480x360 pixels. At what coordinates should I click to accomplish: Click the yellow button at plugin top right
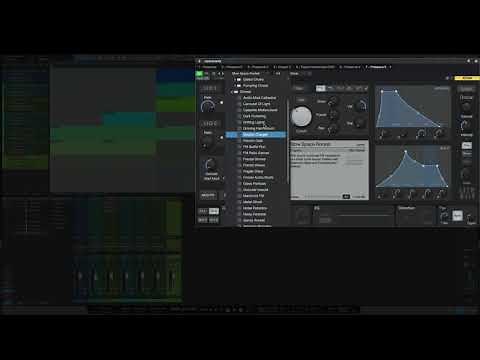467,78
